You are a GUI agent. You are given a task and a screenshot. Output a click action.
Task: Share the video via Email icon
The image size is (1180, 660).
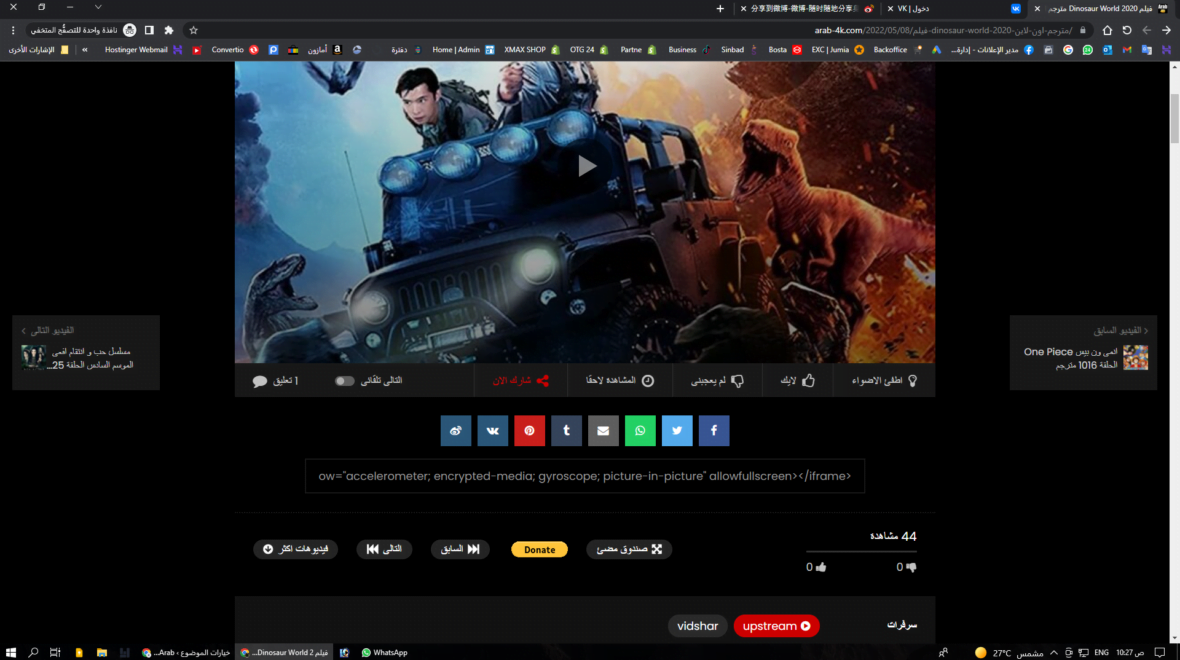tap(603, 430)
